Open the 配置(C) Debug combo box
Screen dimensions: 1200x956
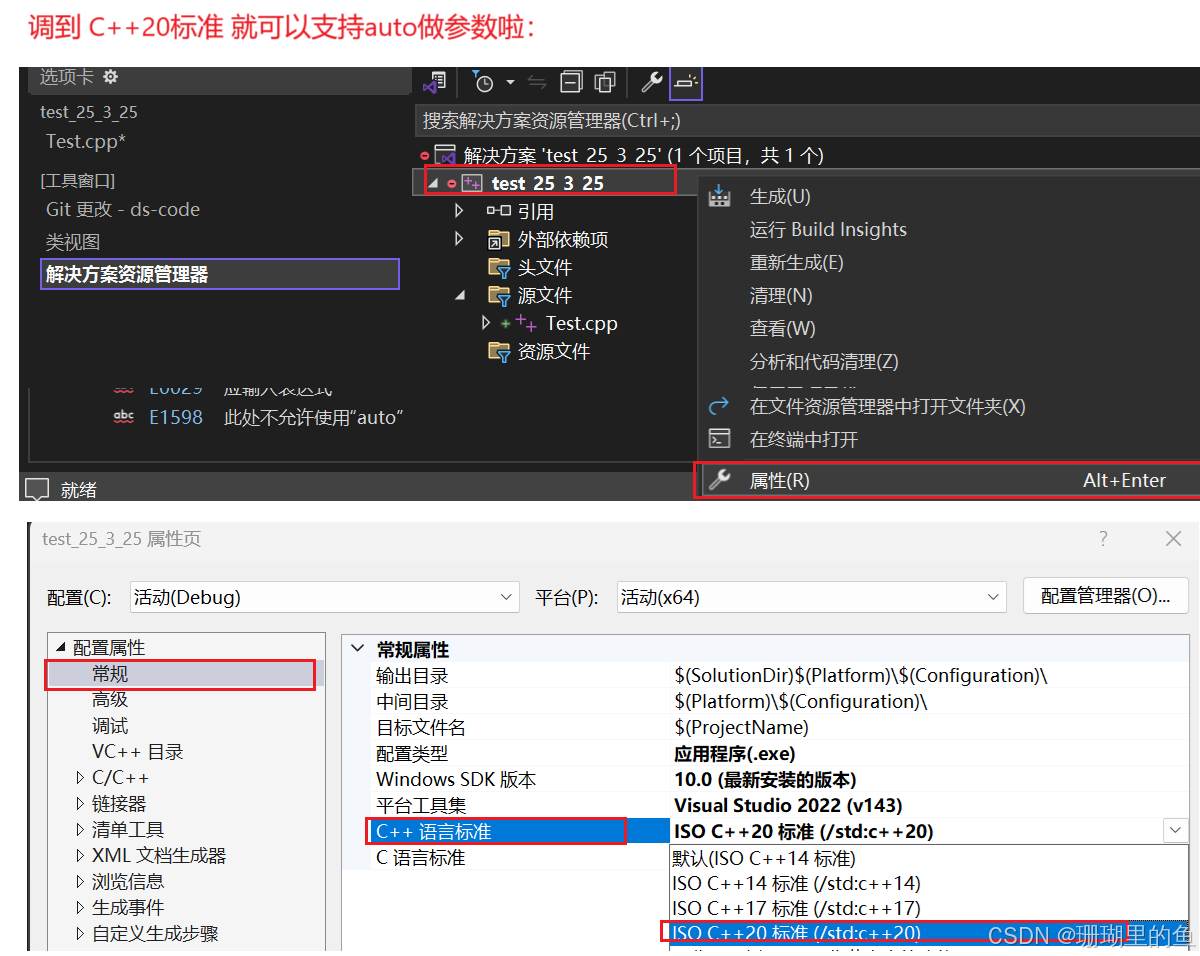(325, 597)
